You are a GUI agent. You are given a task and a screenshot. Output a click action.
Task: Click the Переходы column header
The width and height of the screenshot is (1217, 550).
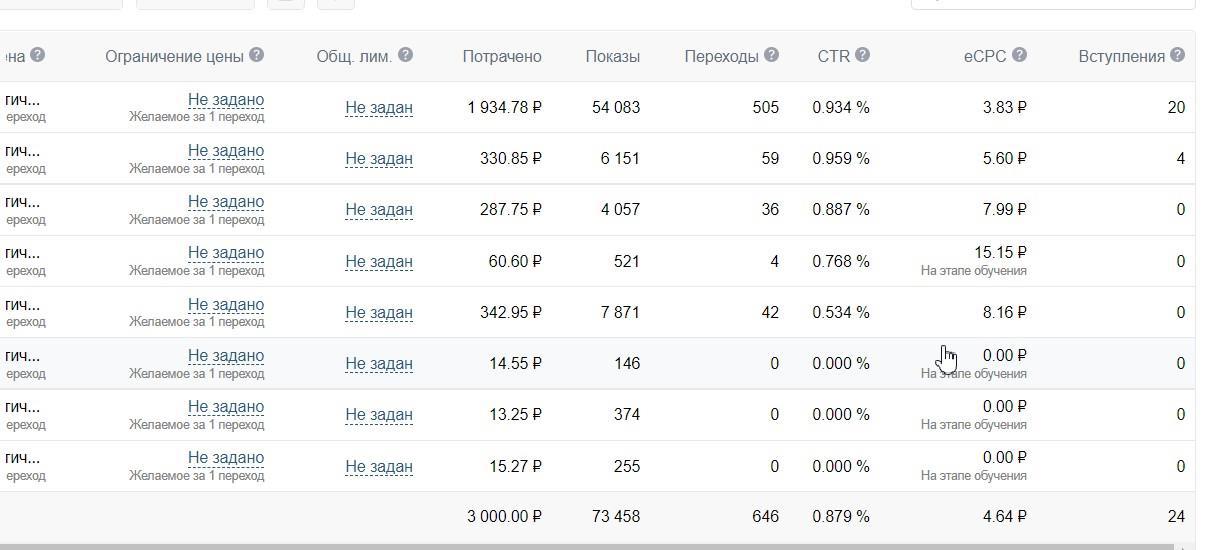coord(721,57)
